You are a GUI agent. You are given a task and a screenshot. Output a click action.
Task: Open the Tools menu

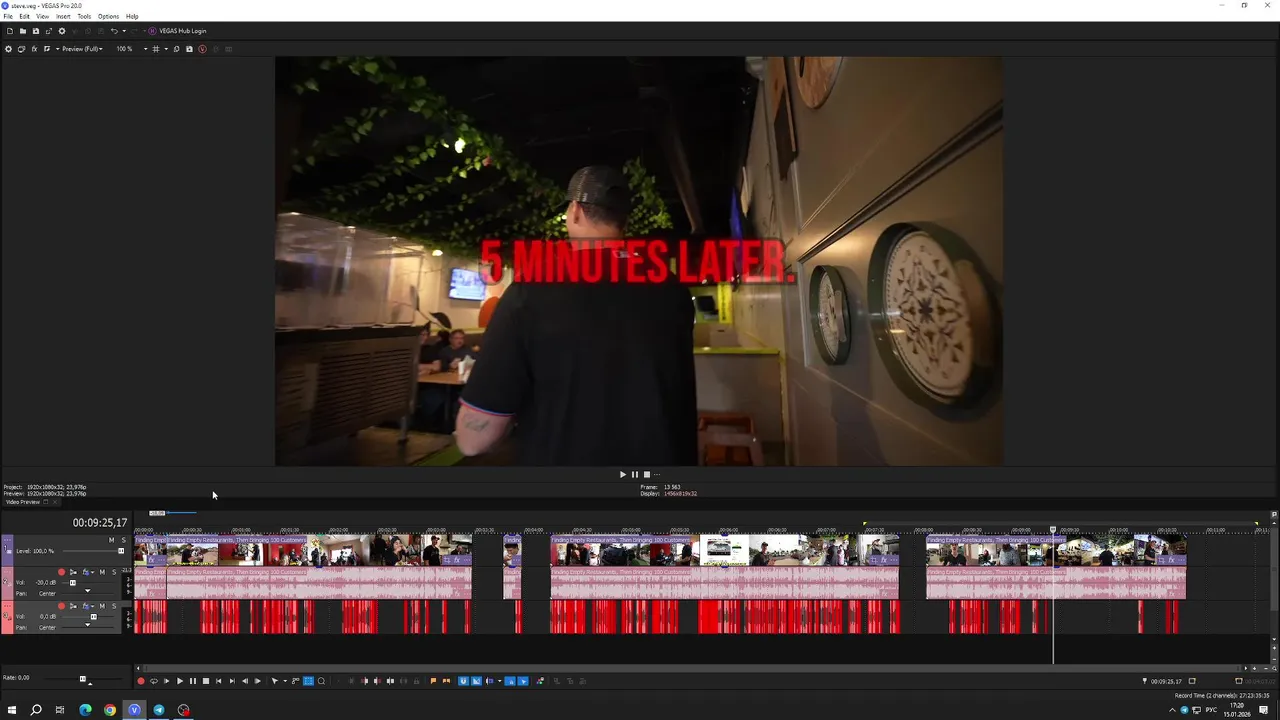pos(84,16)
